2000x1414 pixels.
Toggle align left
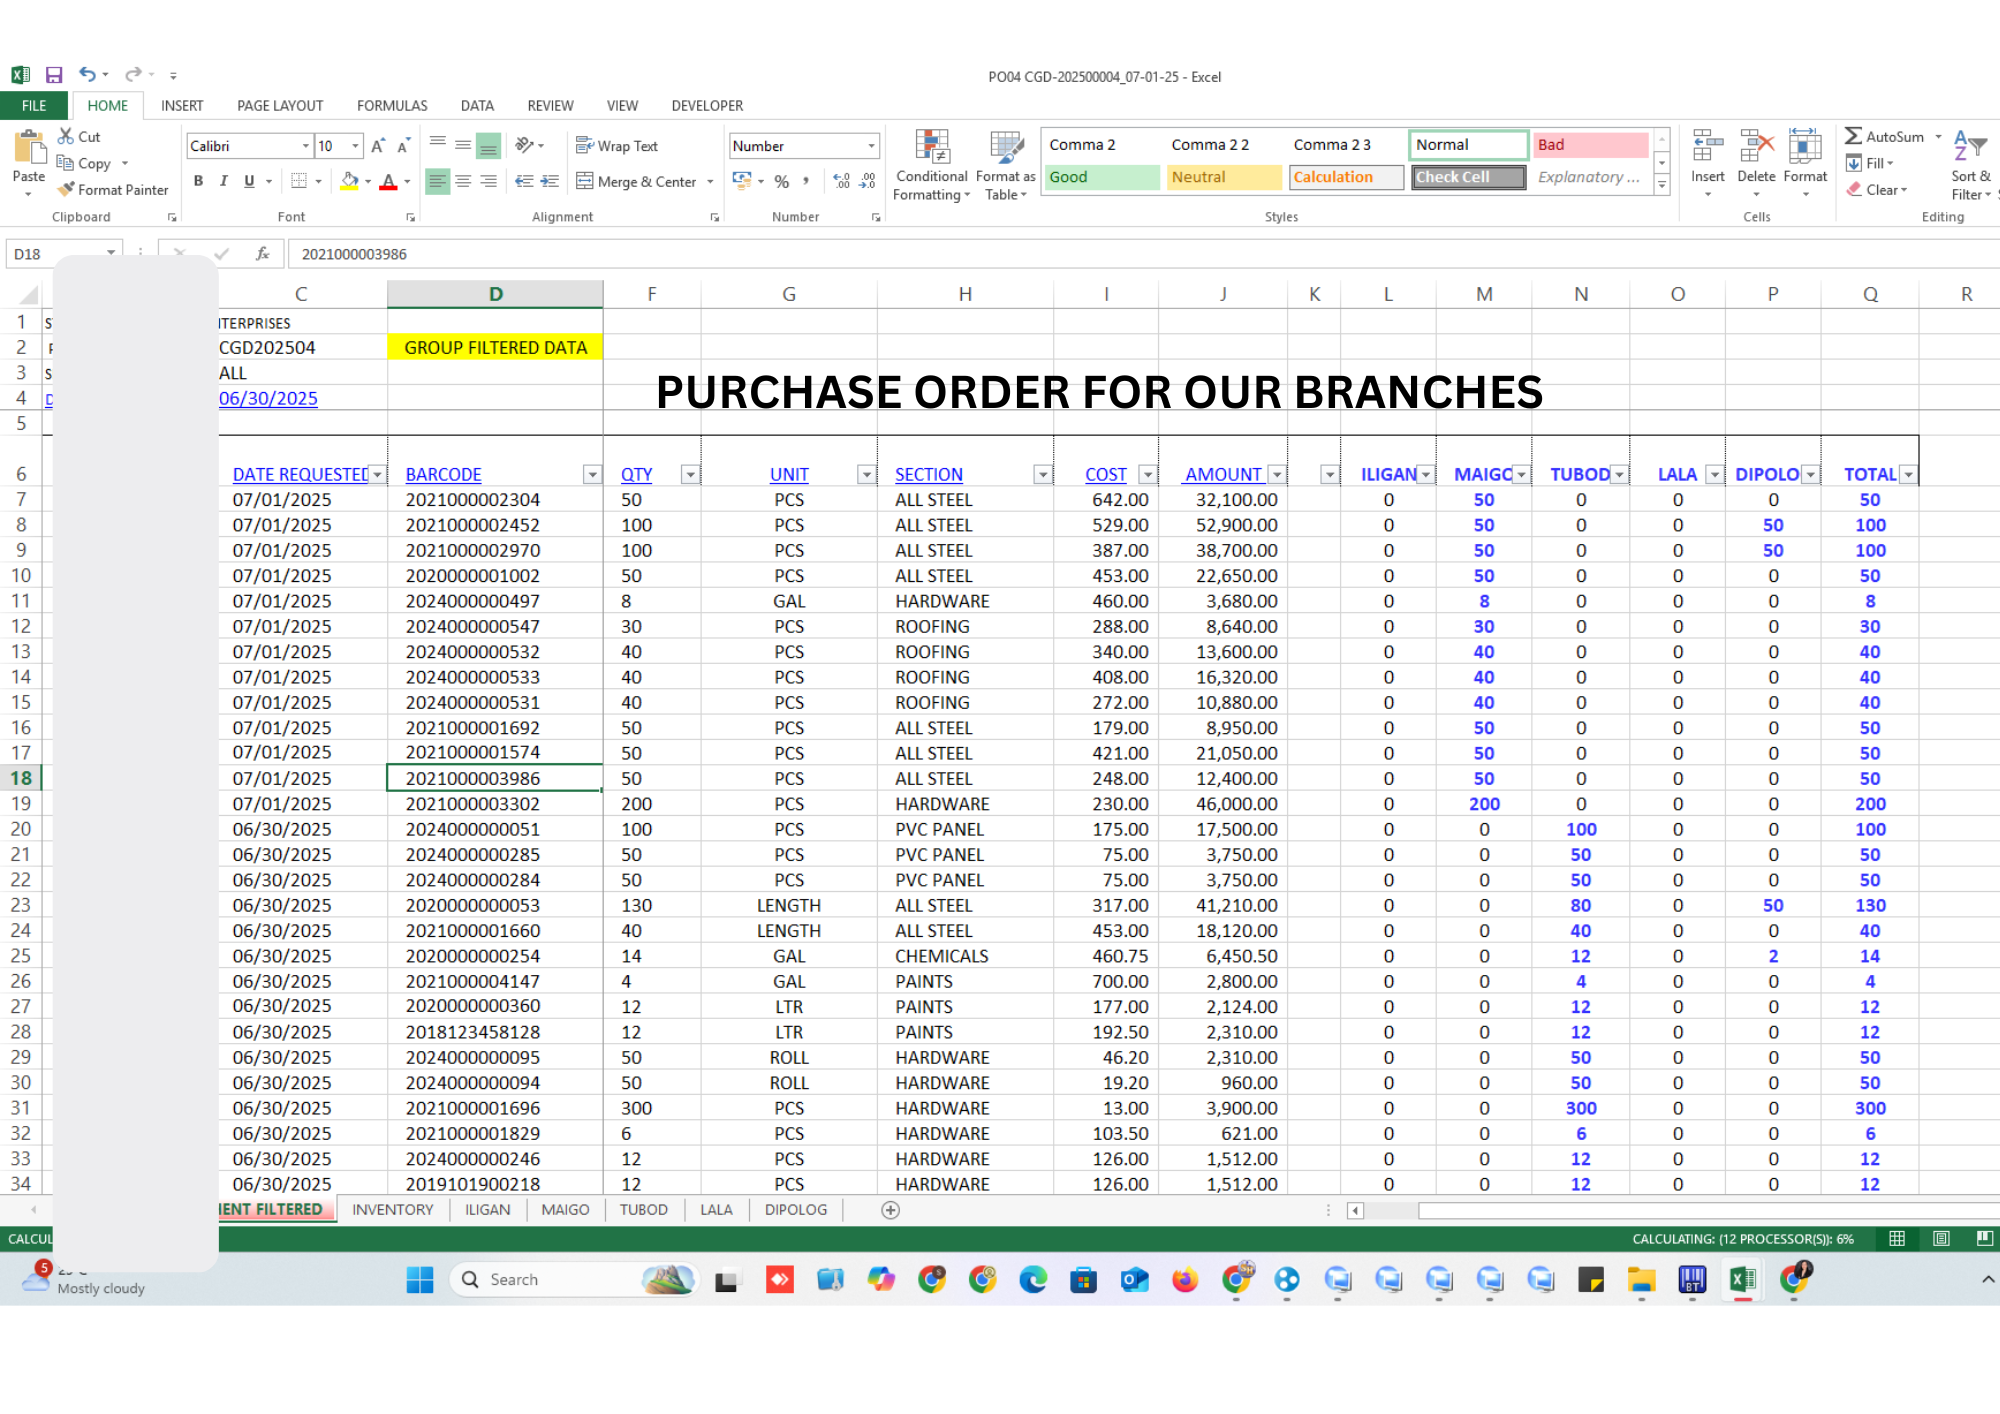437,181
